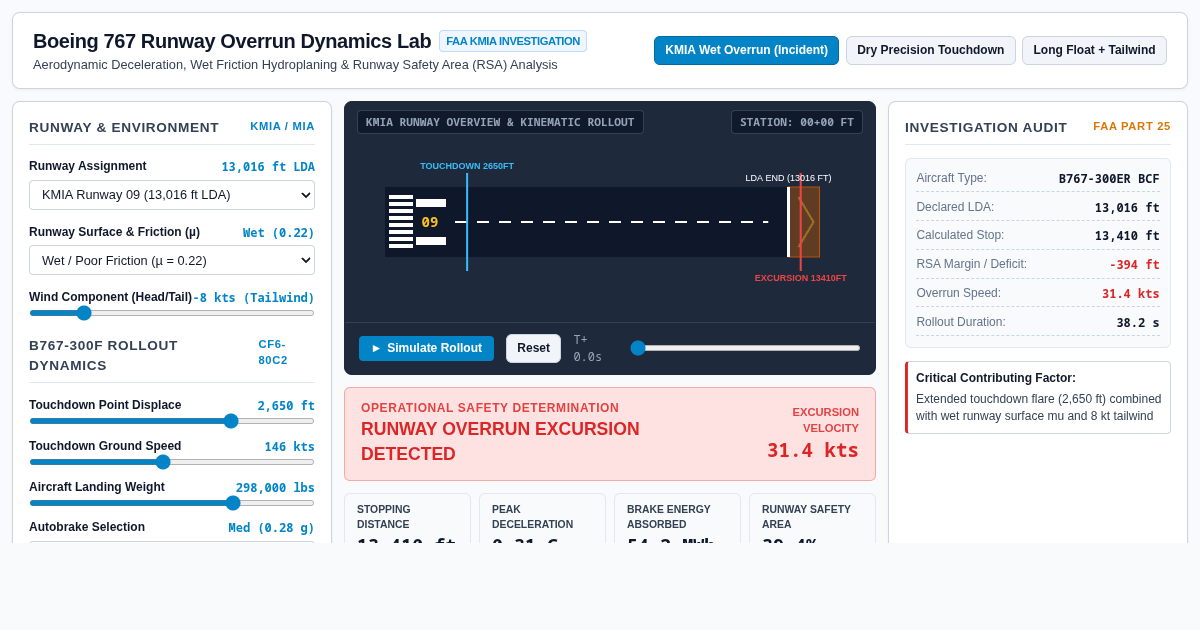The height and width of the screenshot is (630, 1200).
Task: Click the -394 ft RSA deficit value
Action: (x=1134, y=265)
